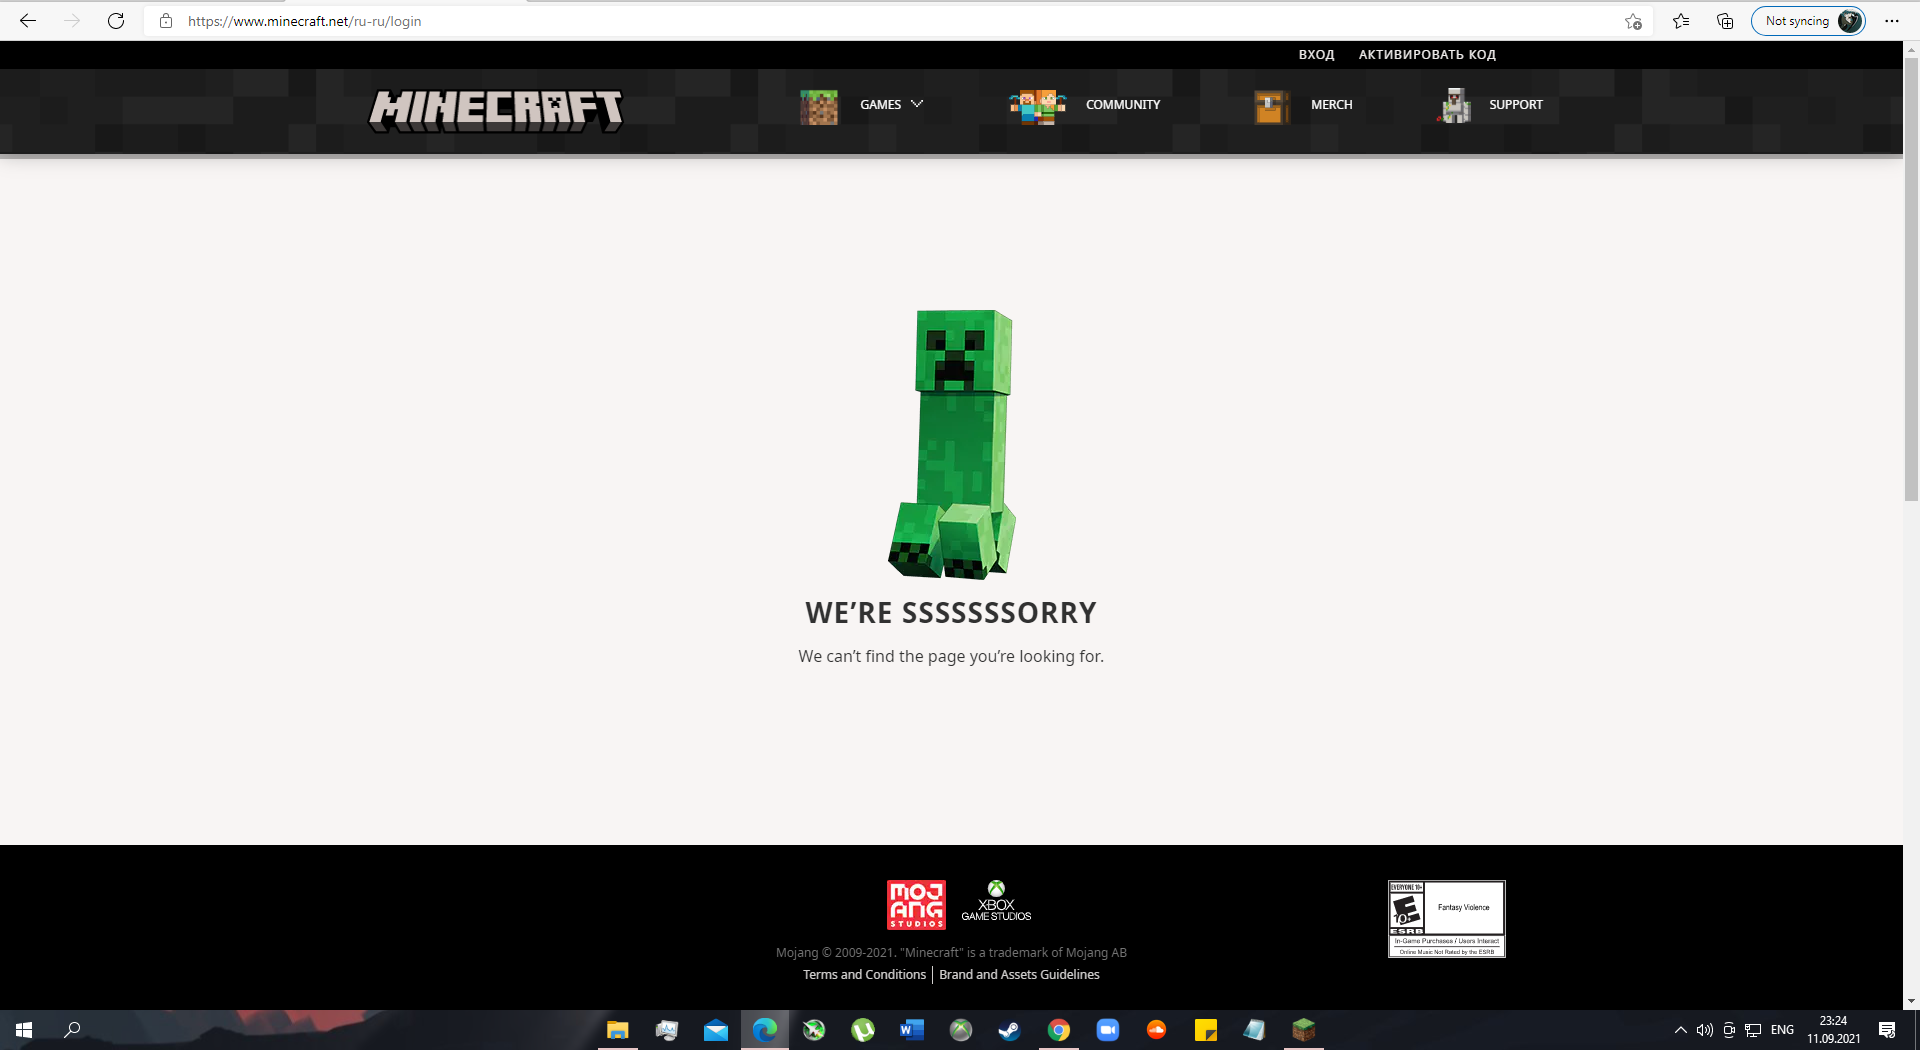Click the browser forward arrow
This screenshot has height=1050, width=1920.
[x=72, y=21]
